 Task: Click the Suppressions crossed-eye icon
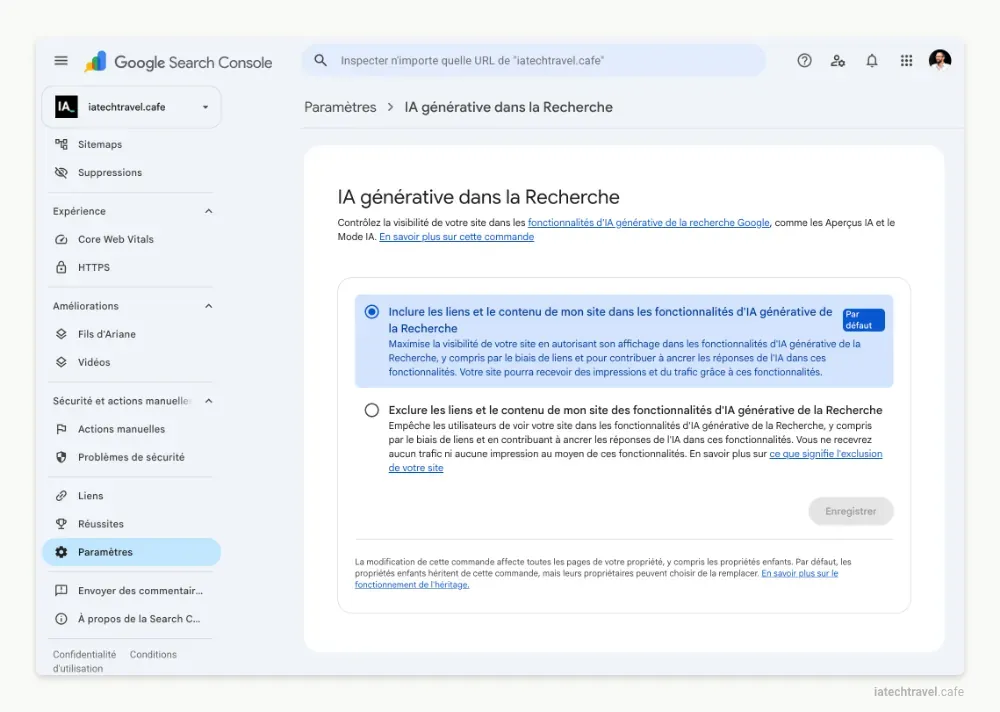coord(61,172)
